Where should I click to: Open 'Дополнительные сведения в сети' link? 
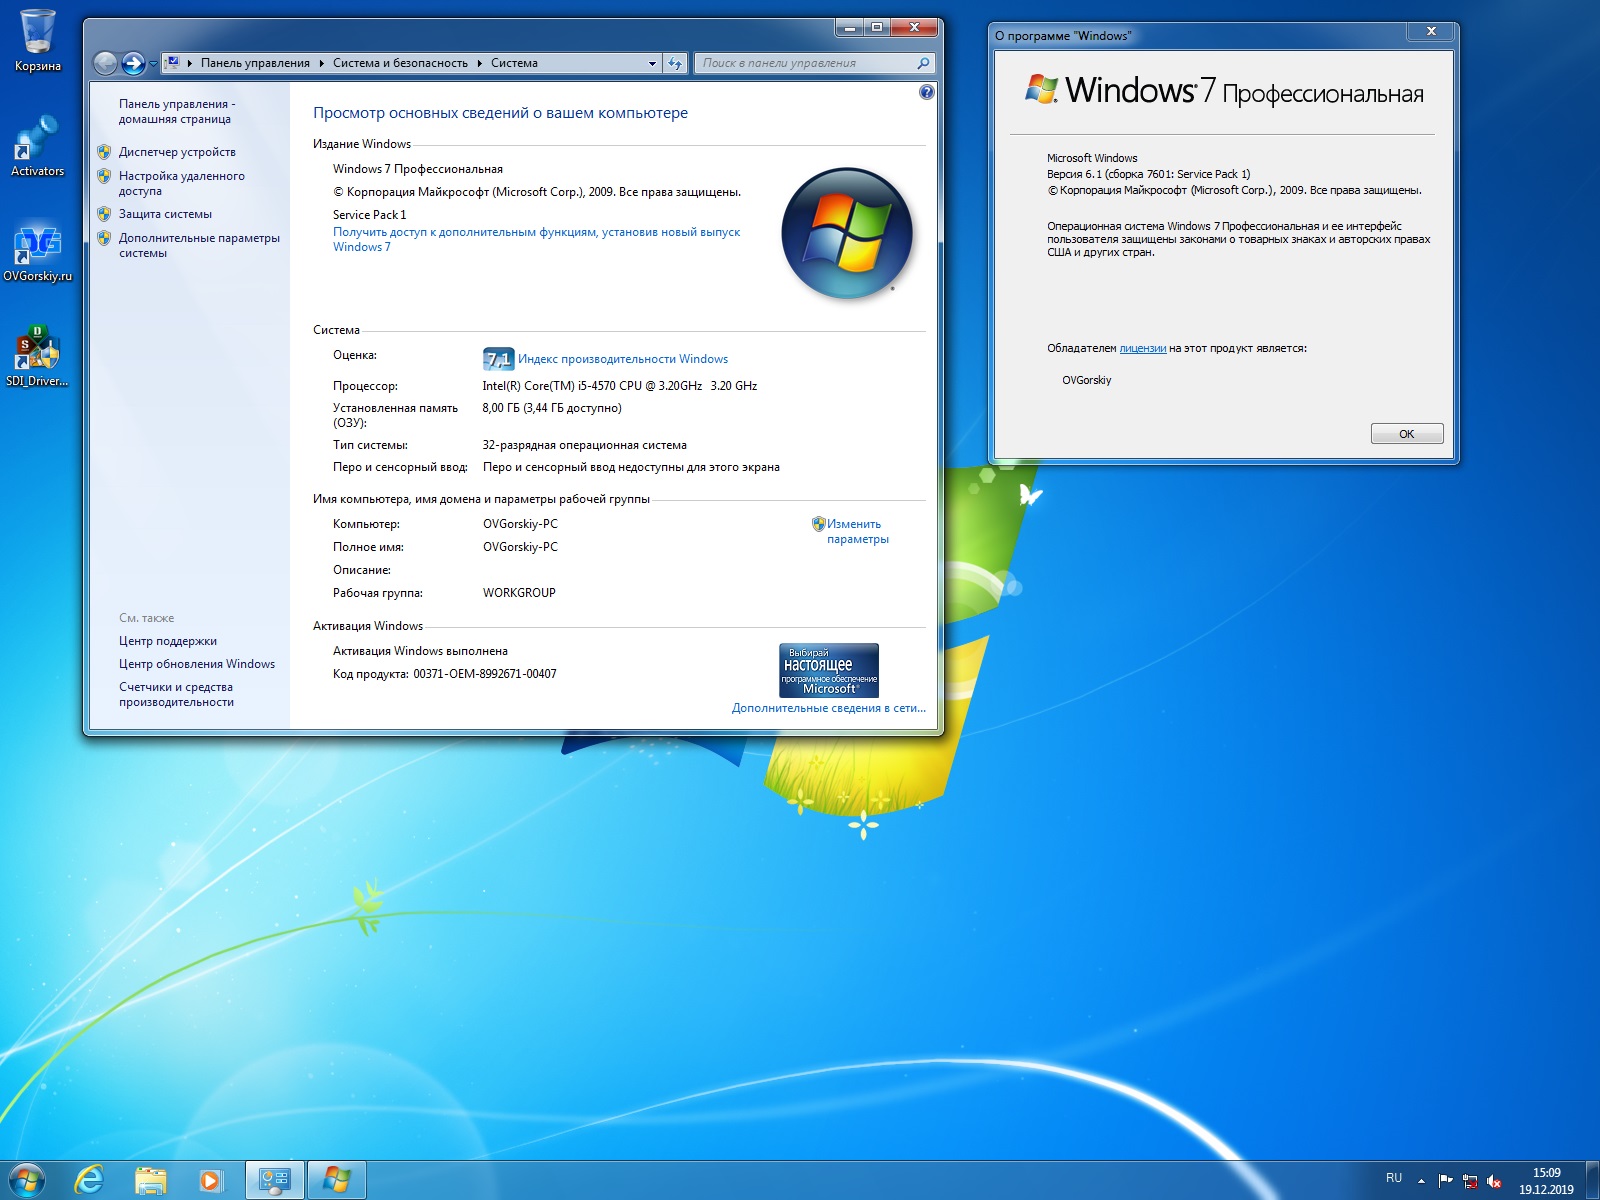(x=828, y=708)
